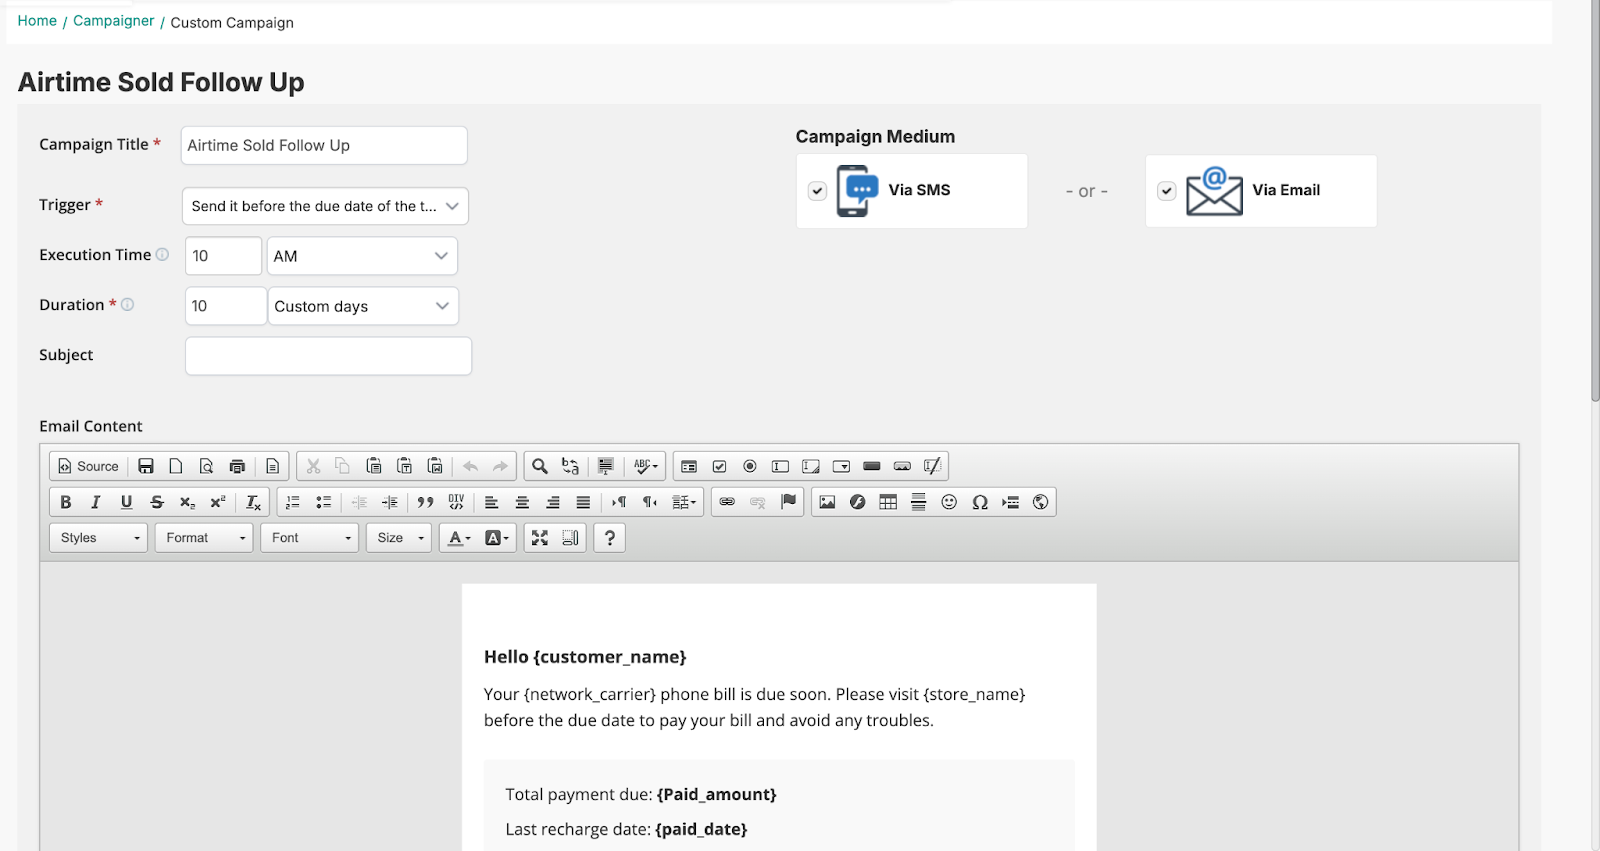The height and width of the screenshot is (851, 1600).
Task: Toggle Strikethrough formatting
Action: 157,502
